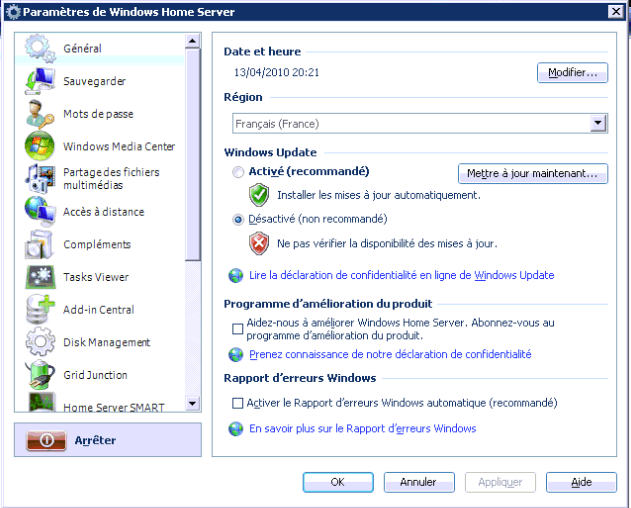Click the Windows Media Center logo icon

pyautogui.click(x=39, y=146)
